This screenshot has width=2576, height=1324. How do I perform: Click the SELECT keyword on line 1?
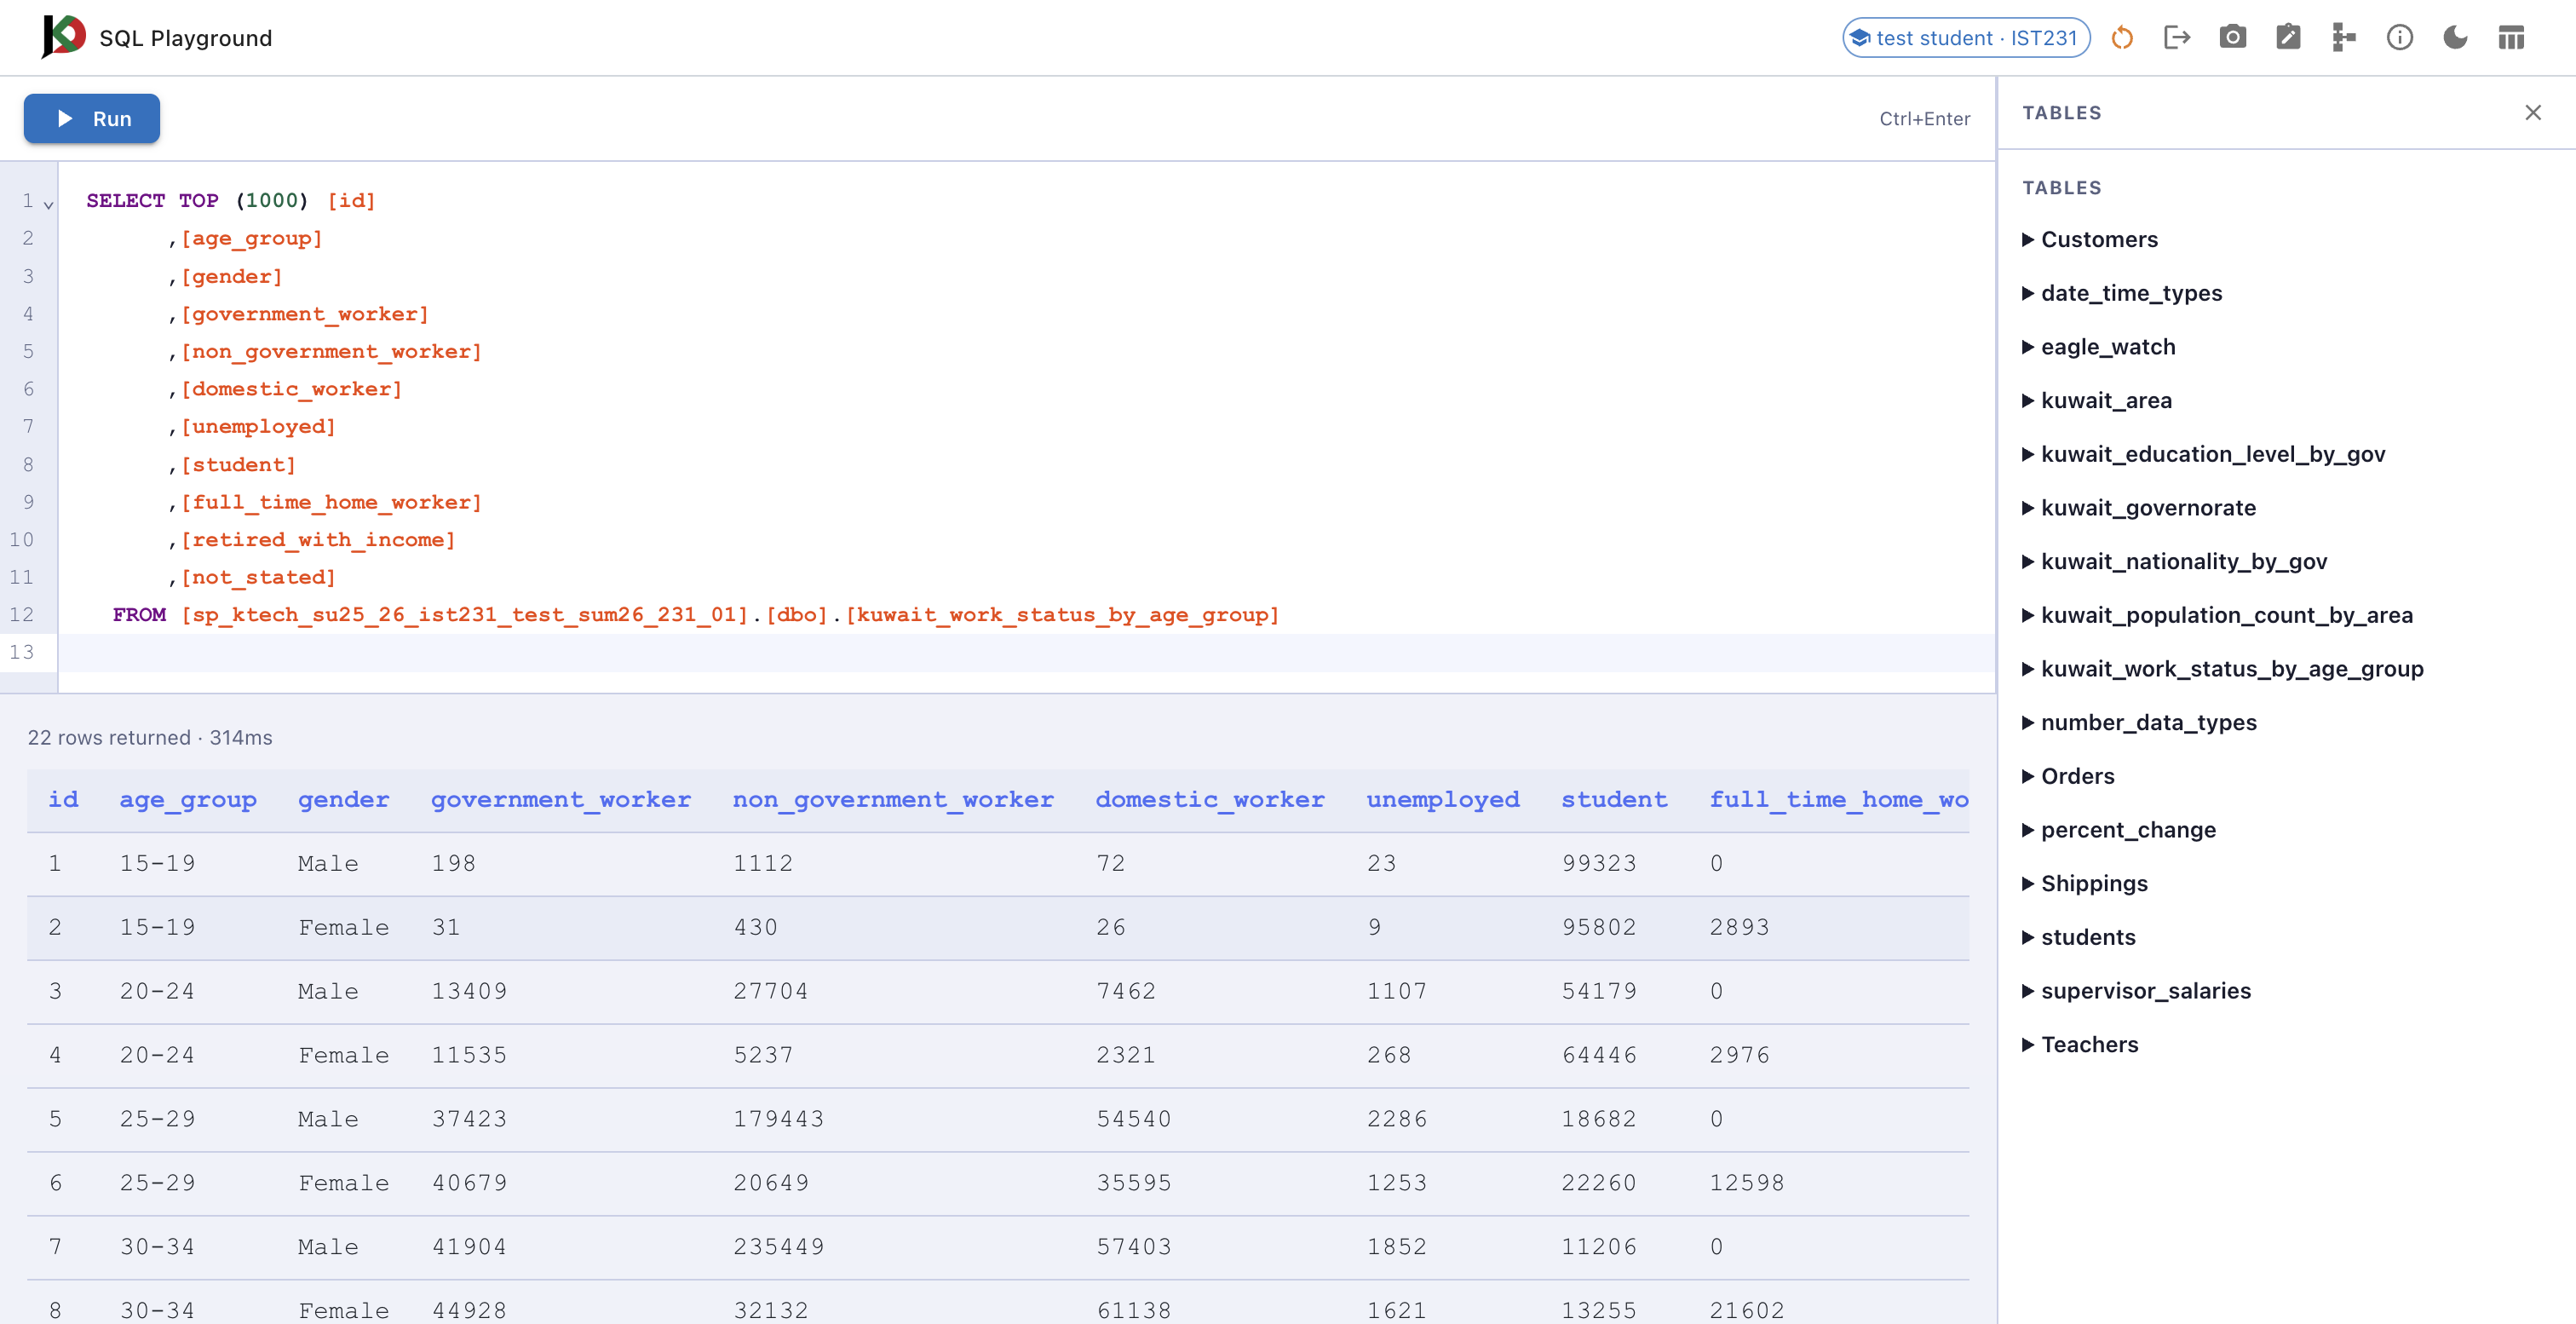tap(125, 201)
